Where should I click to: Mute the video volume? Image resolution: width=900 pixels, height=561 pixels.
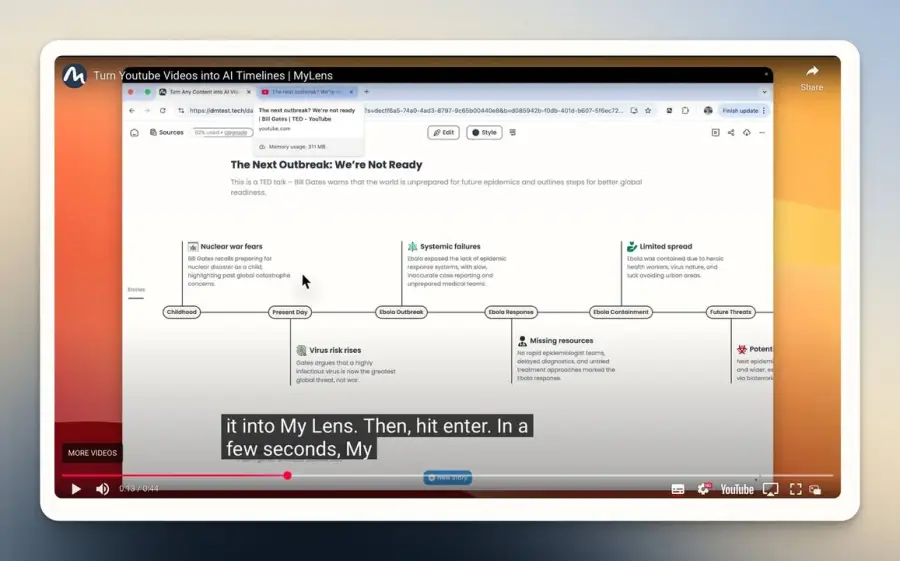[103, 489]
